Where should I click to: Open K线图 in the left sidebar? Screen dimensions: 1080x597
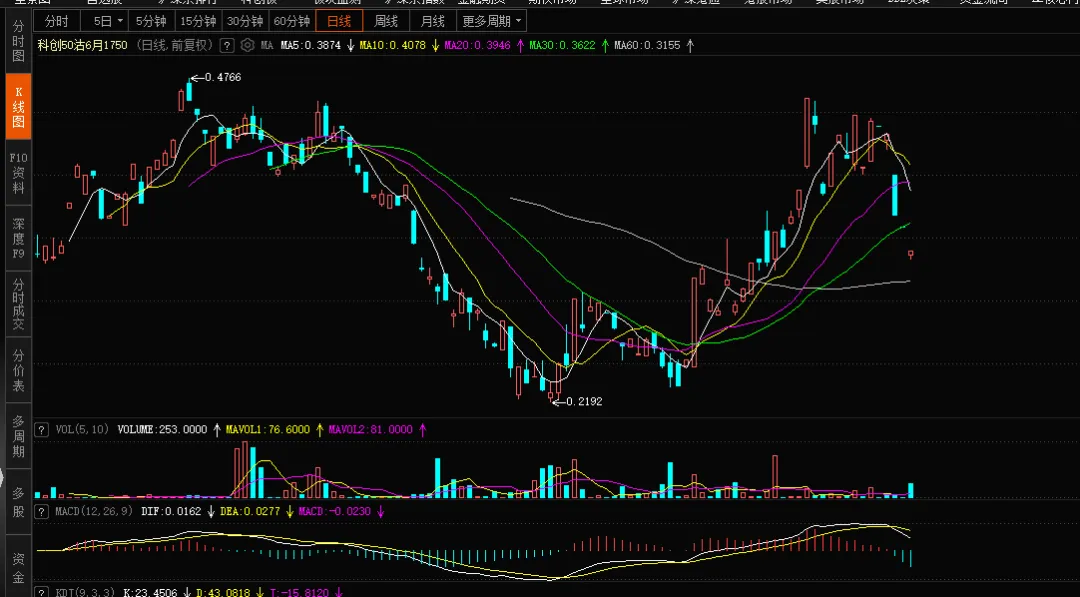point(19,107)
